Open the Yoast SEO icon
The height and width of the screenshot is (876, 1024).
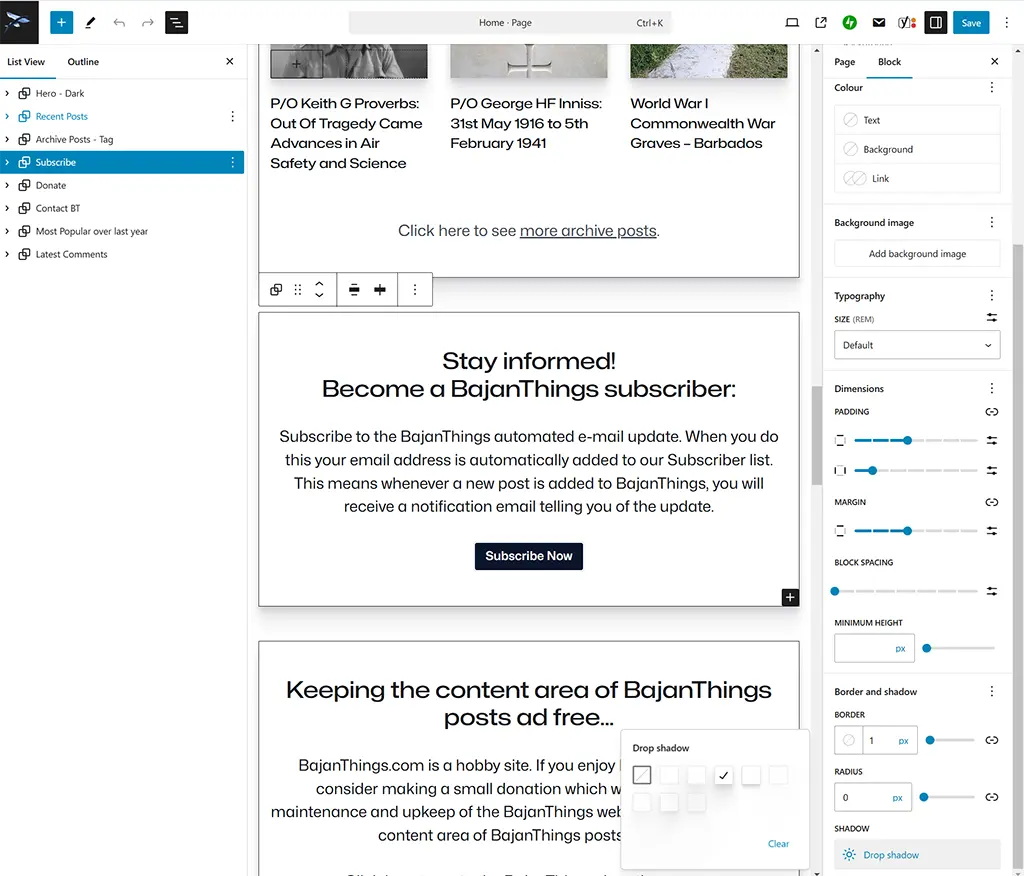coord(906,22)
